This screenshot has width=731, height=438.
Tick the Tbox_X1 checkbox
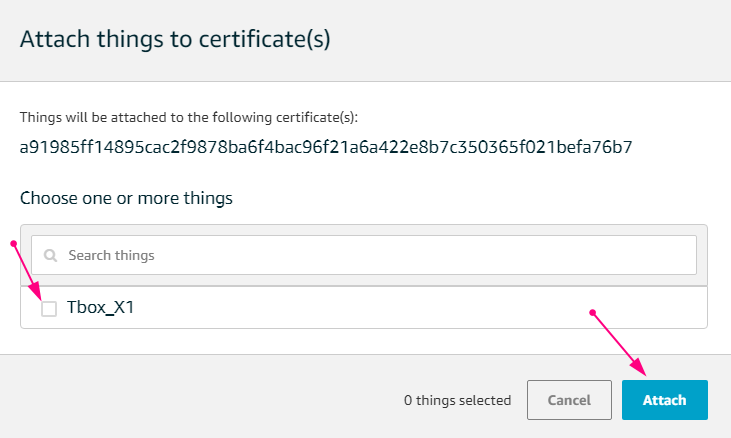click(49, 308)
